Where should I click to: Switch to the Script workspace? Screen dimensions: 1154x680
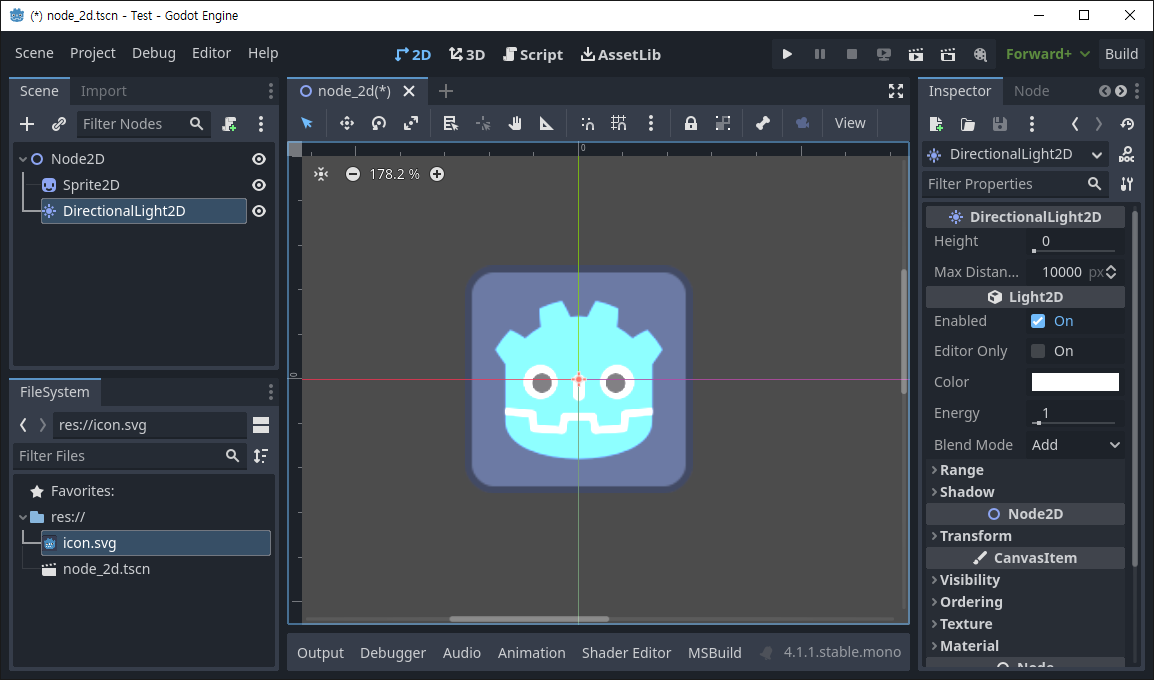[x=532, y=54]
